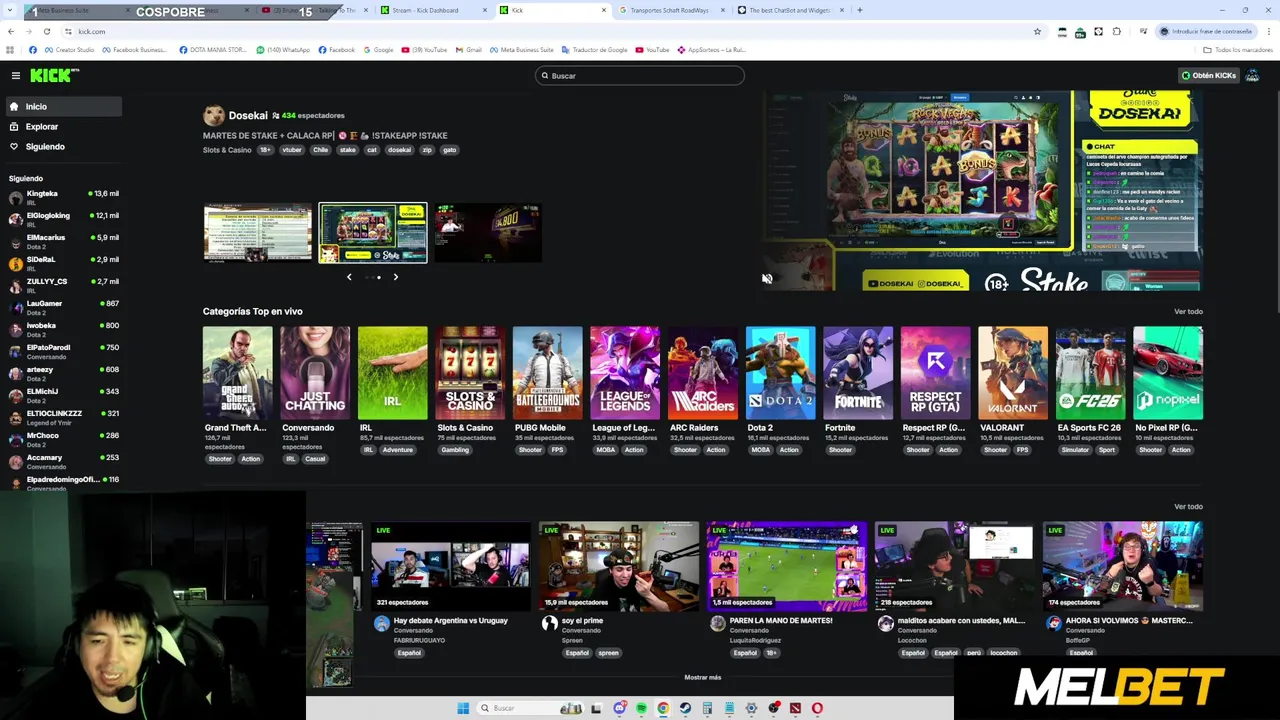Click the Chile stream tag
1280x720 pixels.
click(x=320, y=150)
